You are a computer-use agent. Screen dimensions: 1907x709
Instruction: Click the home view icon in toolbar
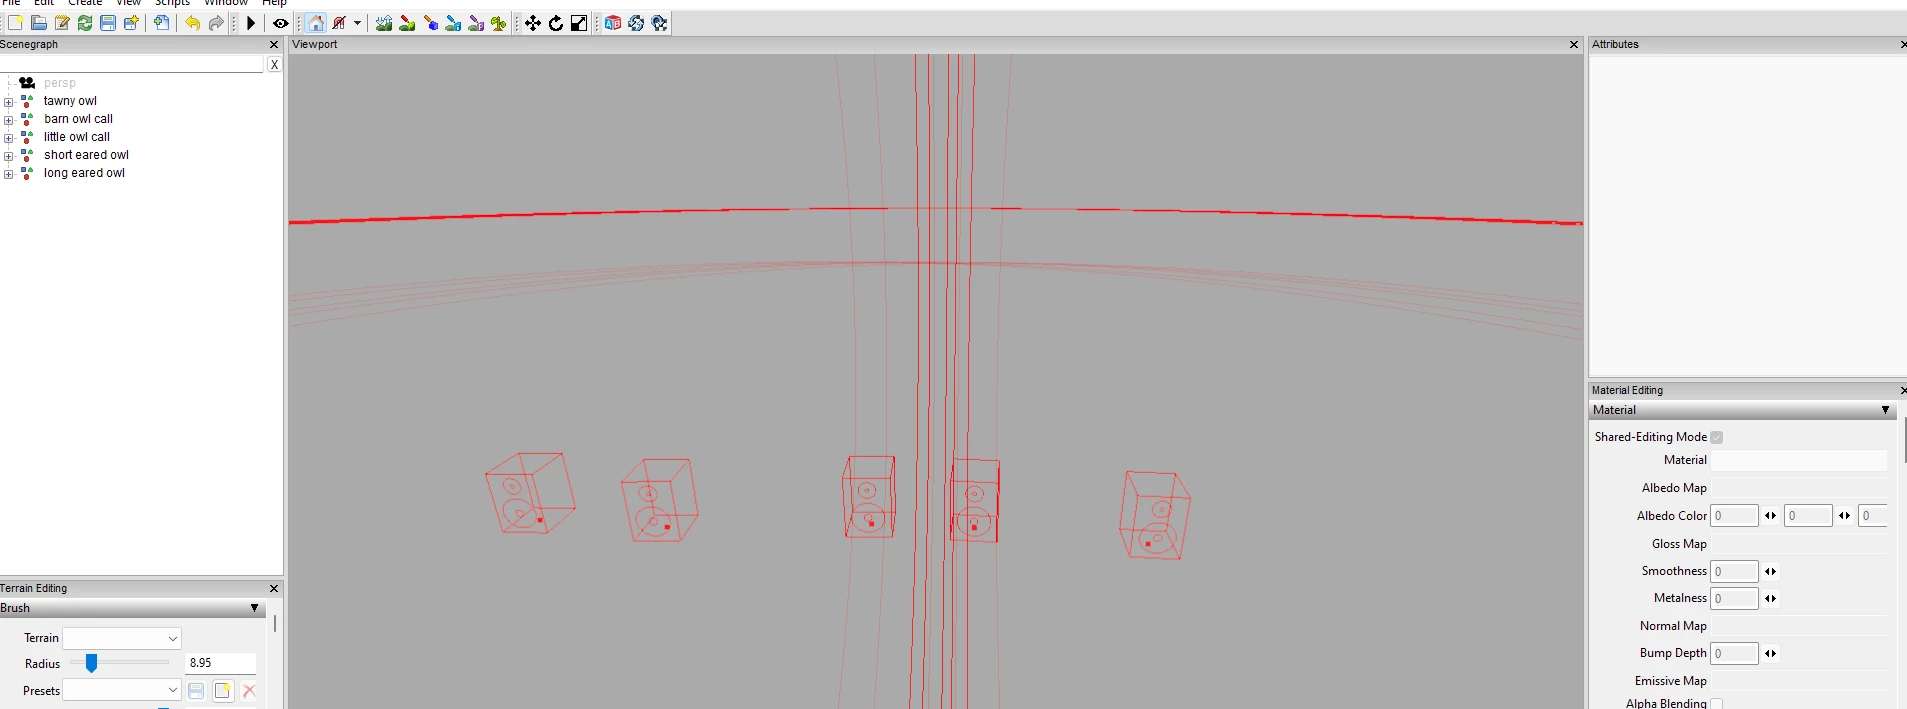point(316,23)
